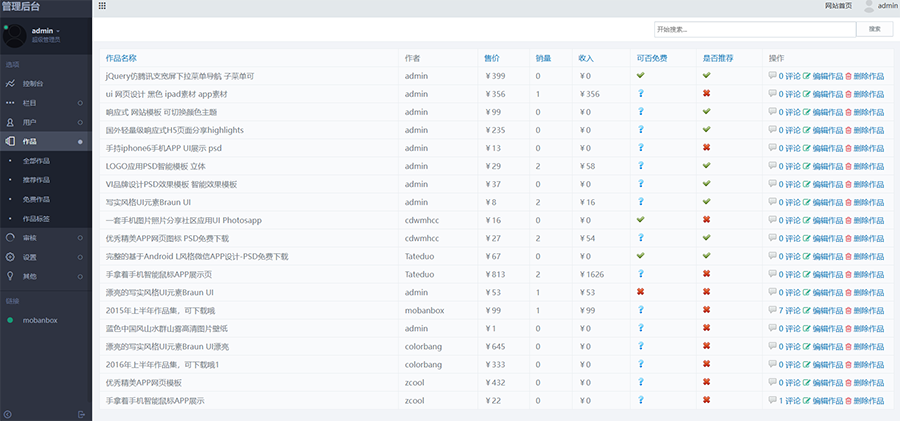Select 推荐作品 submenu item
This screenshot has width=900, height=421.
coord(36,180)
